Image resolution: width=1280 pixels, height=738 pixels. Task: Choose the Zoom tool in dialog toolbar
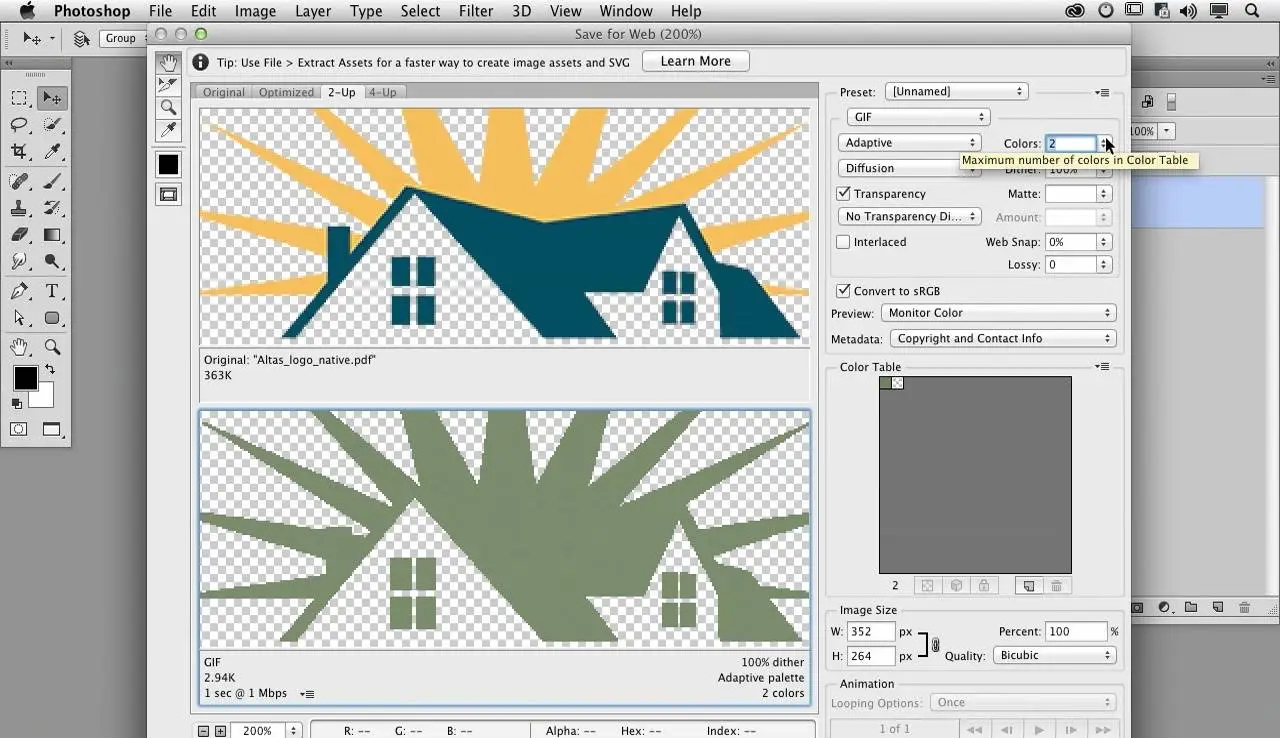coord(168,108)
